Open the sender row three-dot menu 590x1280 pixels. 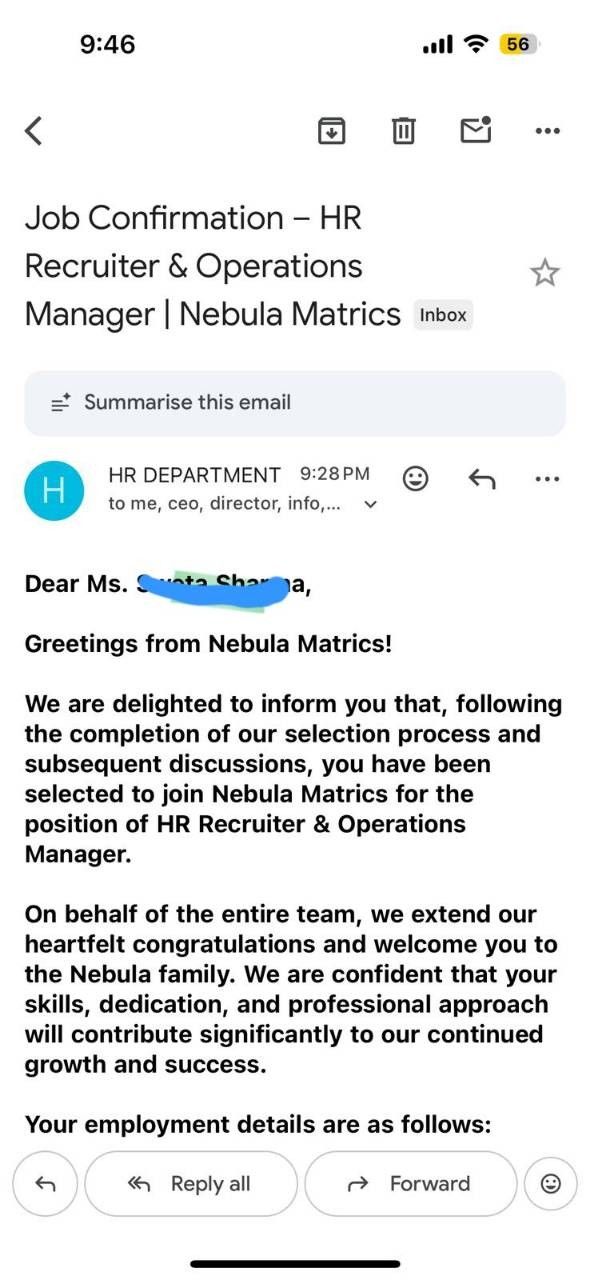point(547,479)
